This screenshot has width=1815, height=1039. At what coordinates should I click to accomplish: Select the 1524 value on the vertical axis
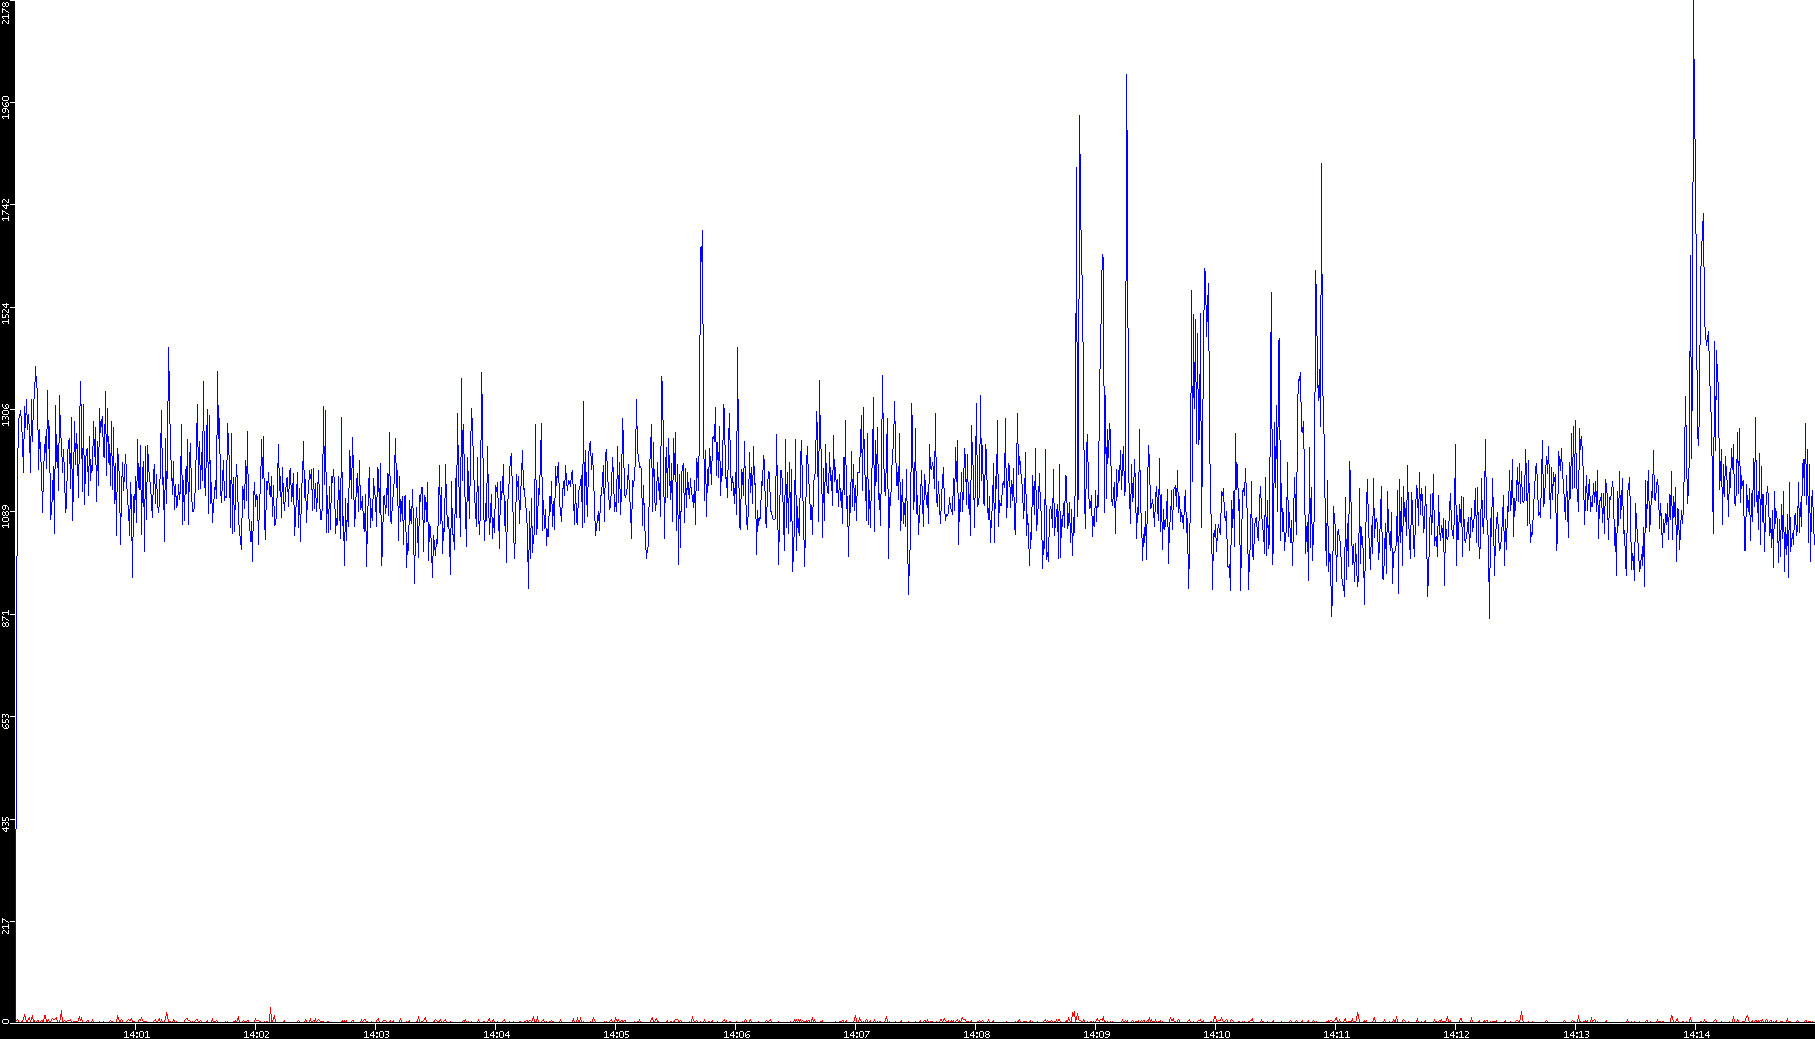coord(6,313)
